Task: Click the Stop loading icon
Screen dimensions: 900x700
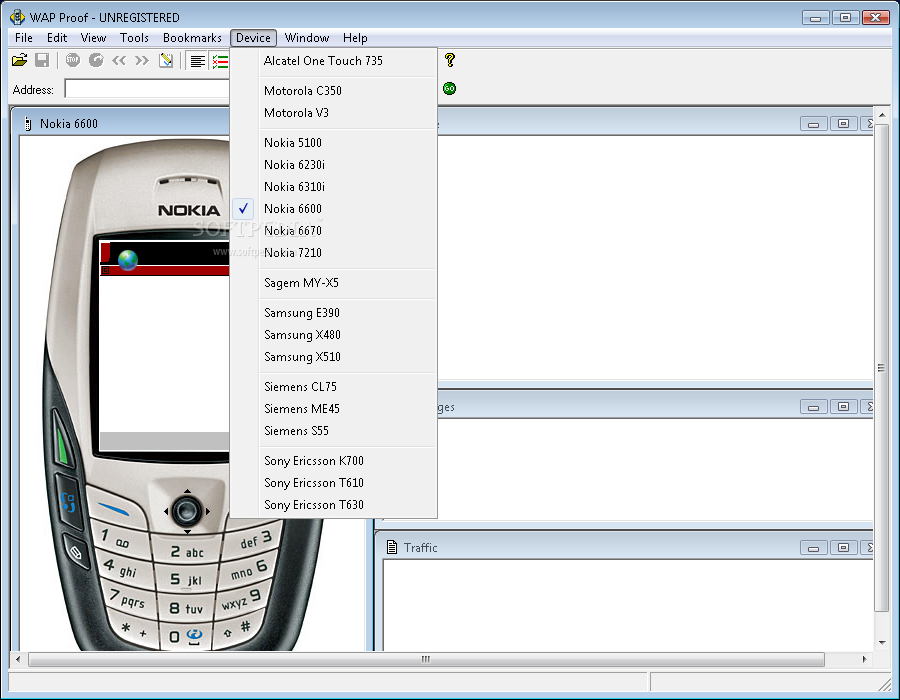Action: (x=72, y=60)
